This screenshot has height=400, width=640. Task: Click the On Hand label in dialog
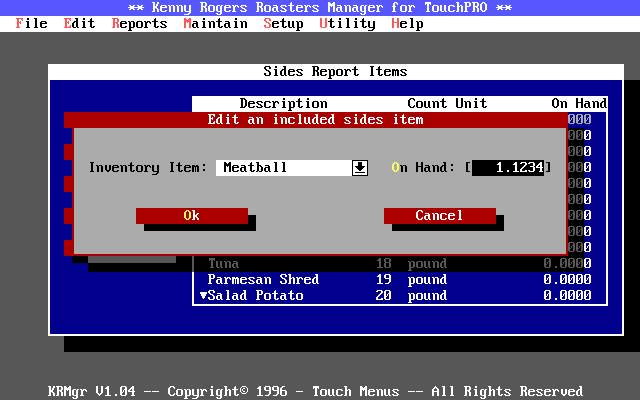tap(423, 168)
